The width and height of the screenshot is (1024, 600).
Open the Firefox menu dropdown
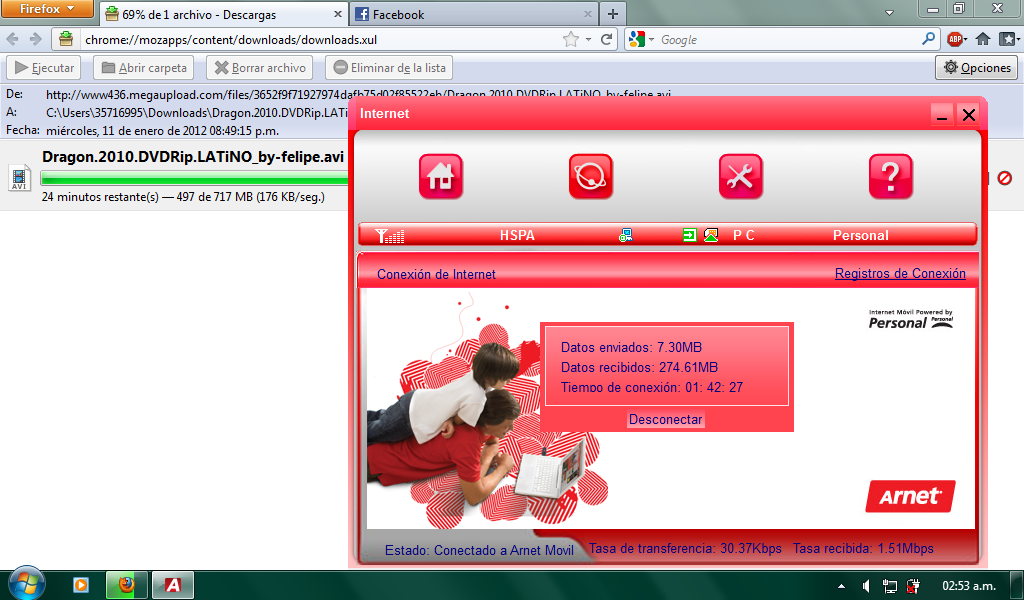[47, 9]
